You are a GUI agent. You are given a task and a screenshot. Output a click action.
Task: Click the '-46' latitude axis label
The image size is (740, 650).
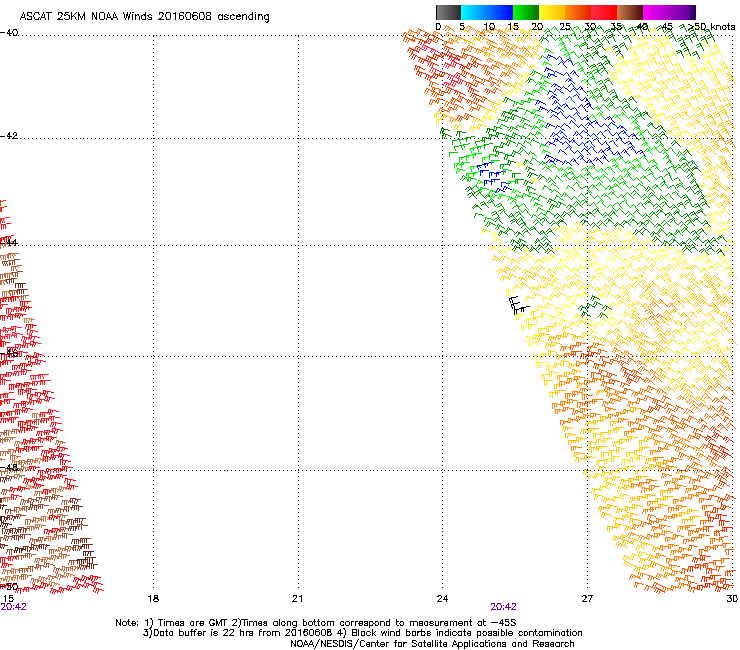[9, 353]
